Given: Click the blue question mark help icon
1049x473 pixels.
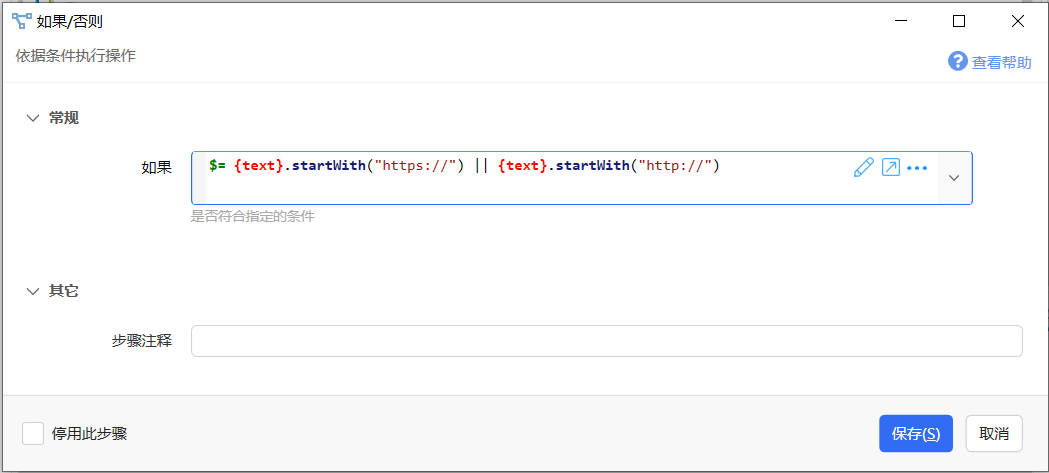Looking at the screenshot, I should 958,62.
